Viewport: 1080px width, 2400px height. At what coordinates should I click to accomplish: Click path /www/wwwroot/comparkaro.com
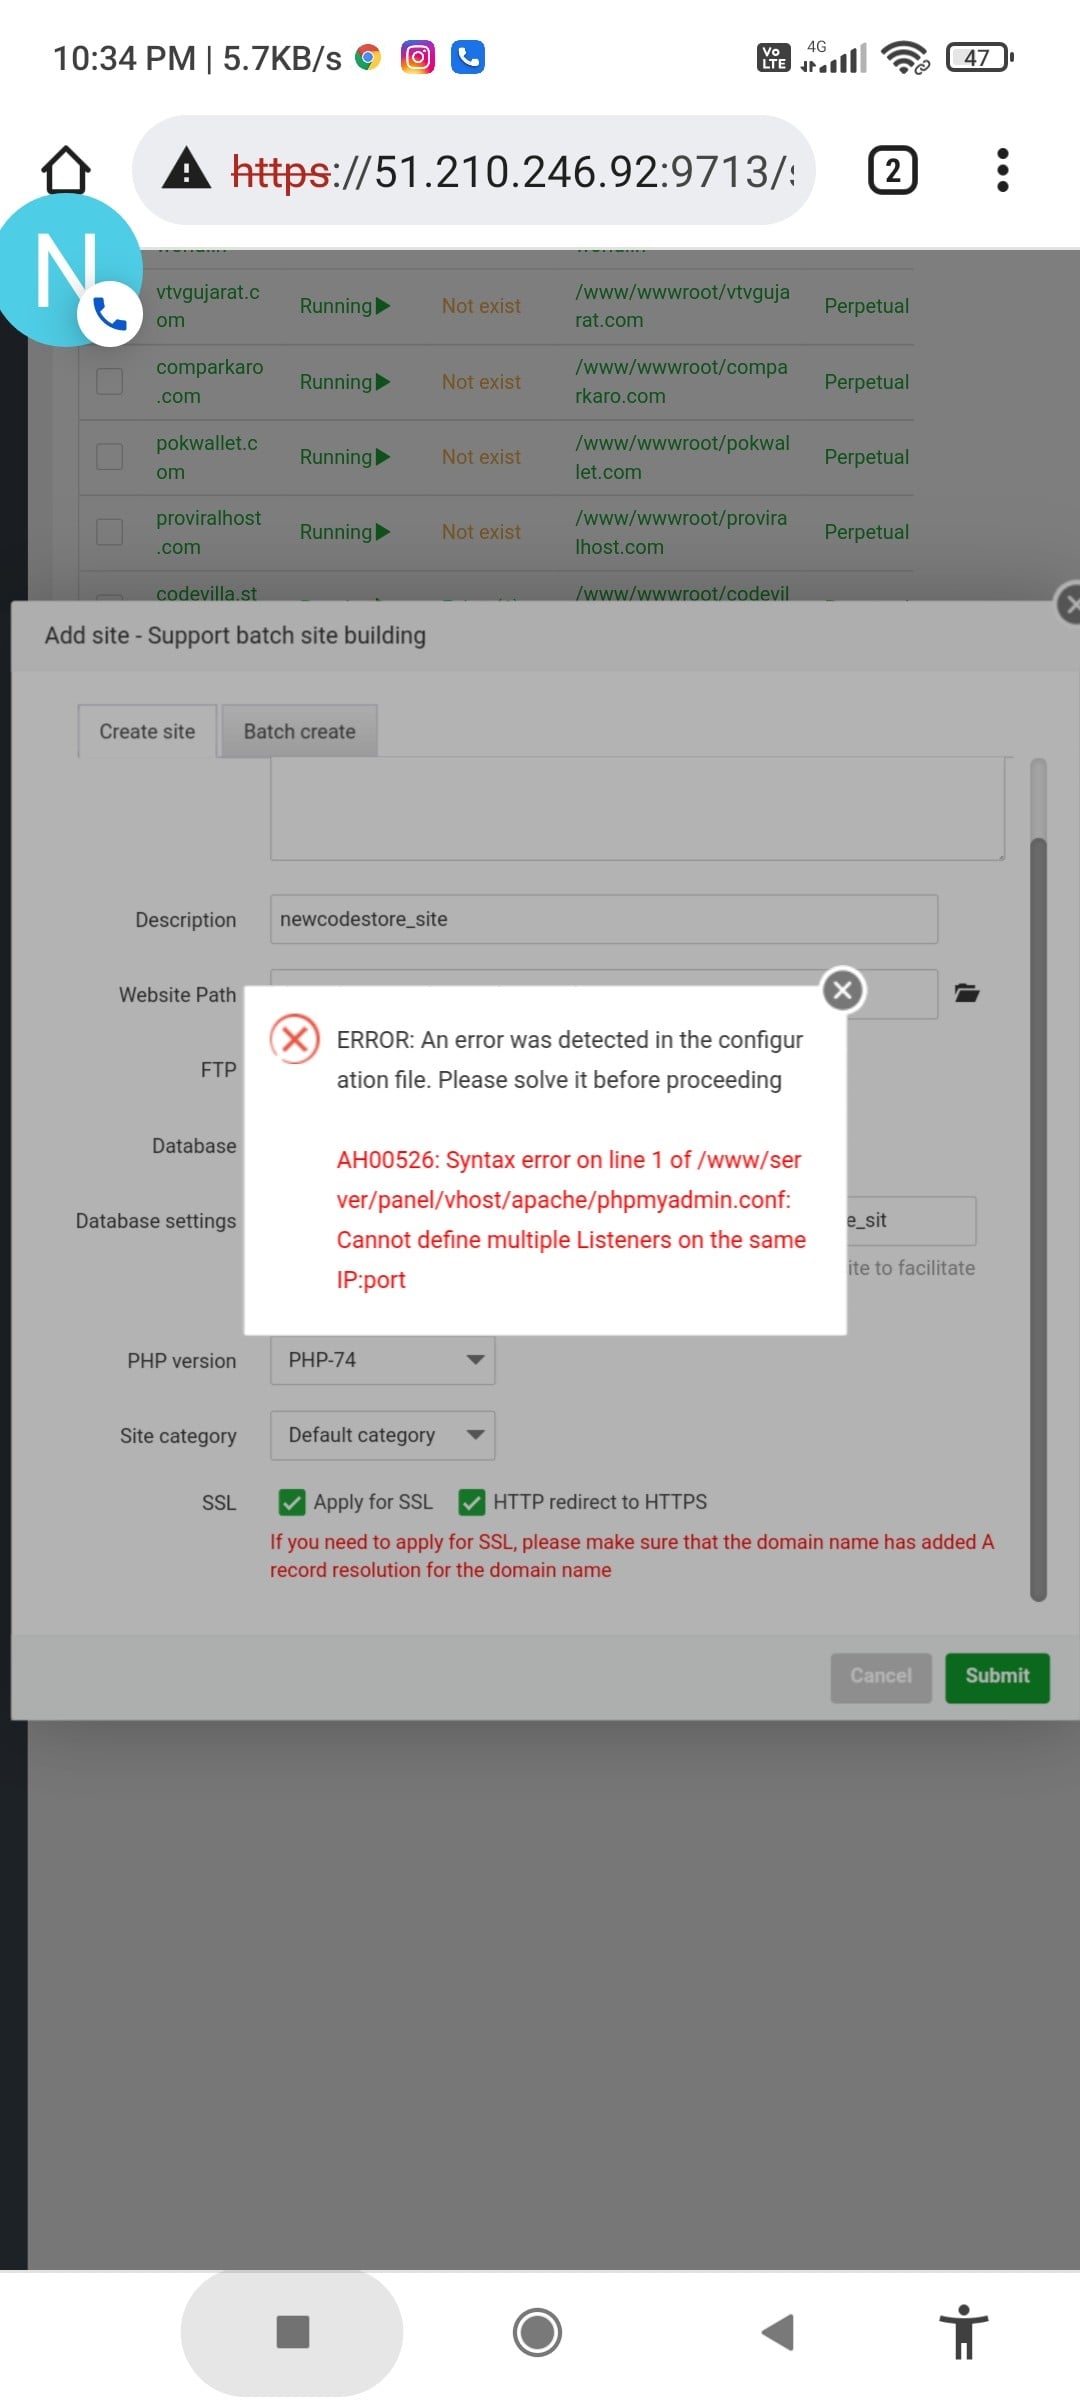point(681,381)
